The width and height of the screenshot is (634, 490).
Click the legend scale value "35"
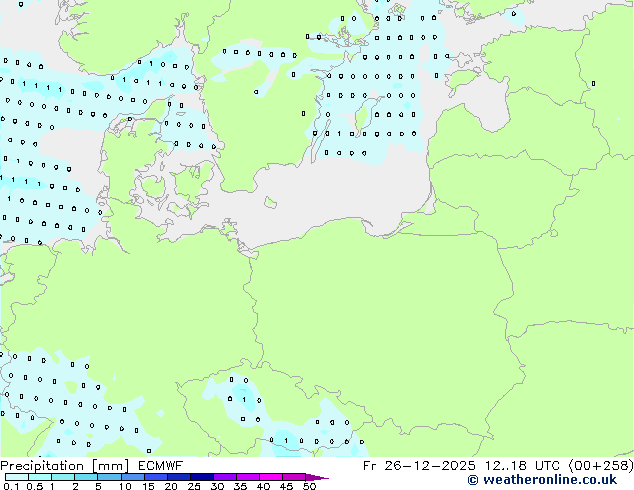tap(240, 486)
